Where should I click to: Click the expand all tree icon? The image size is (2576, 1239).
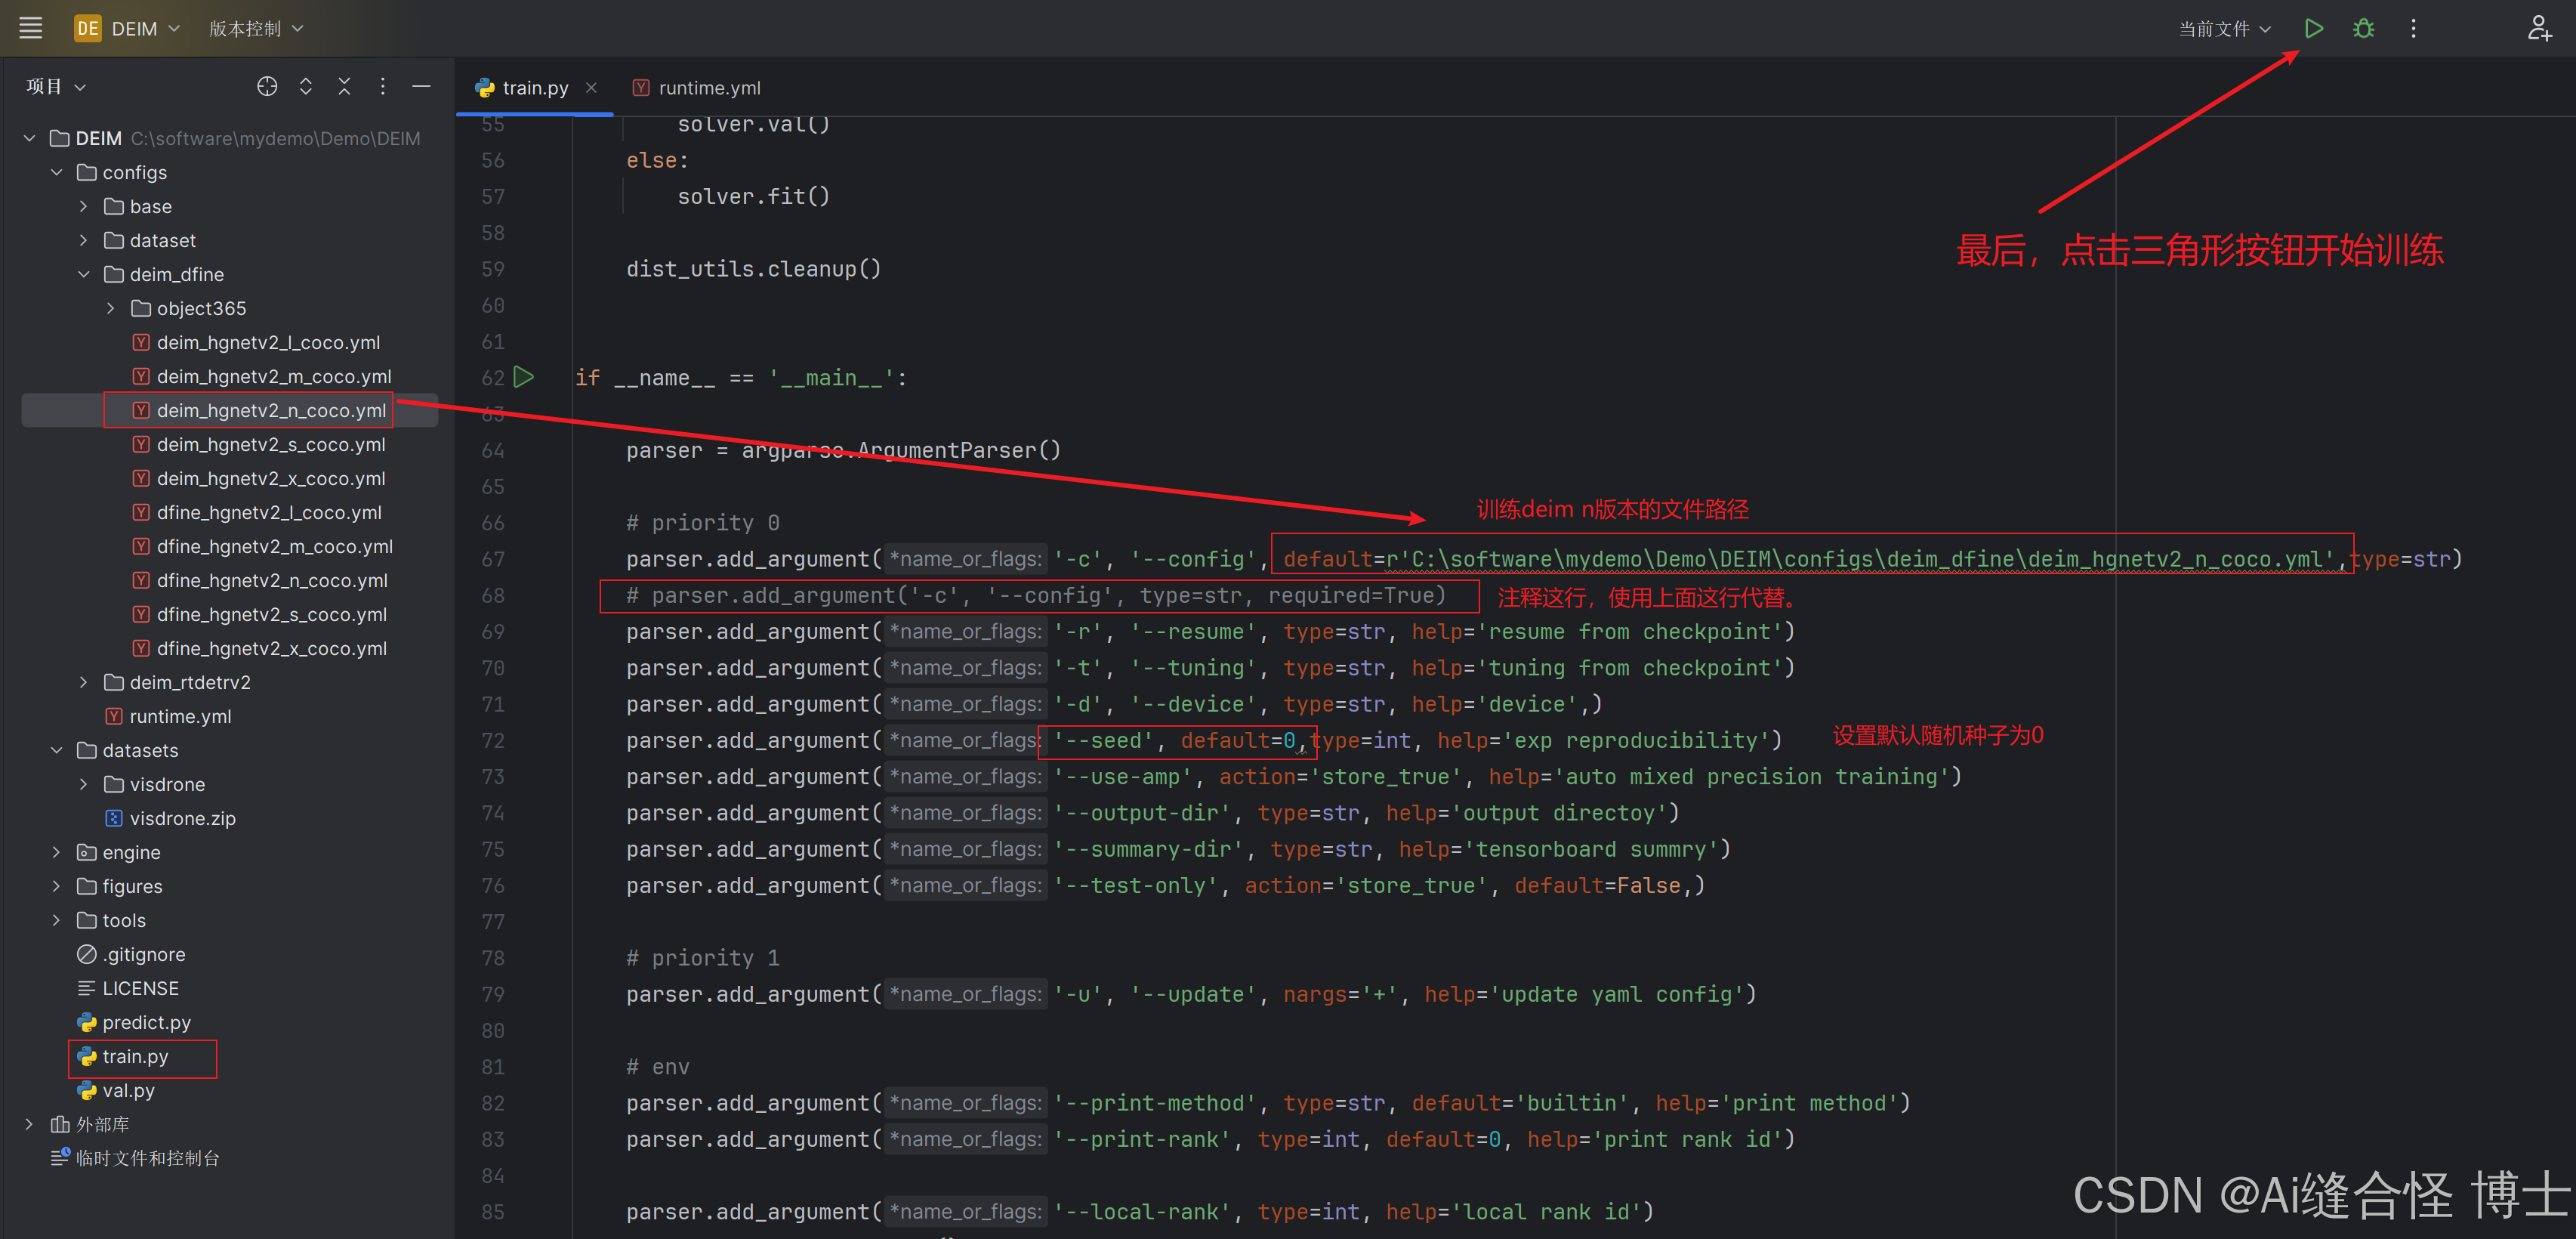[306, 87]
